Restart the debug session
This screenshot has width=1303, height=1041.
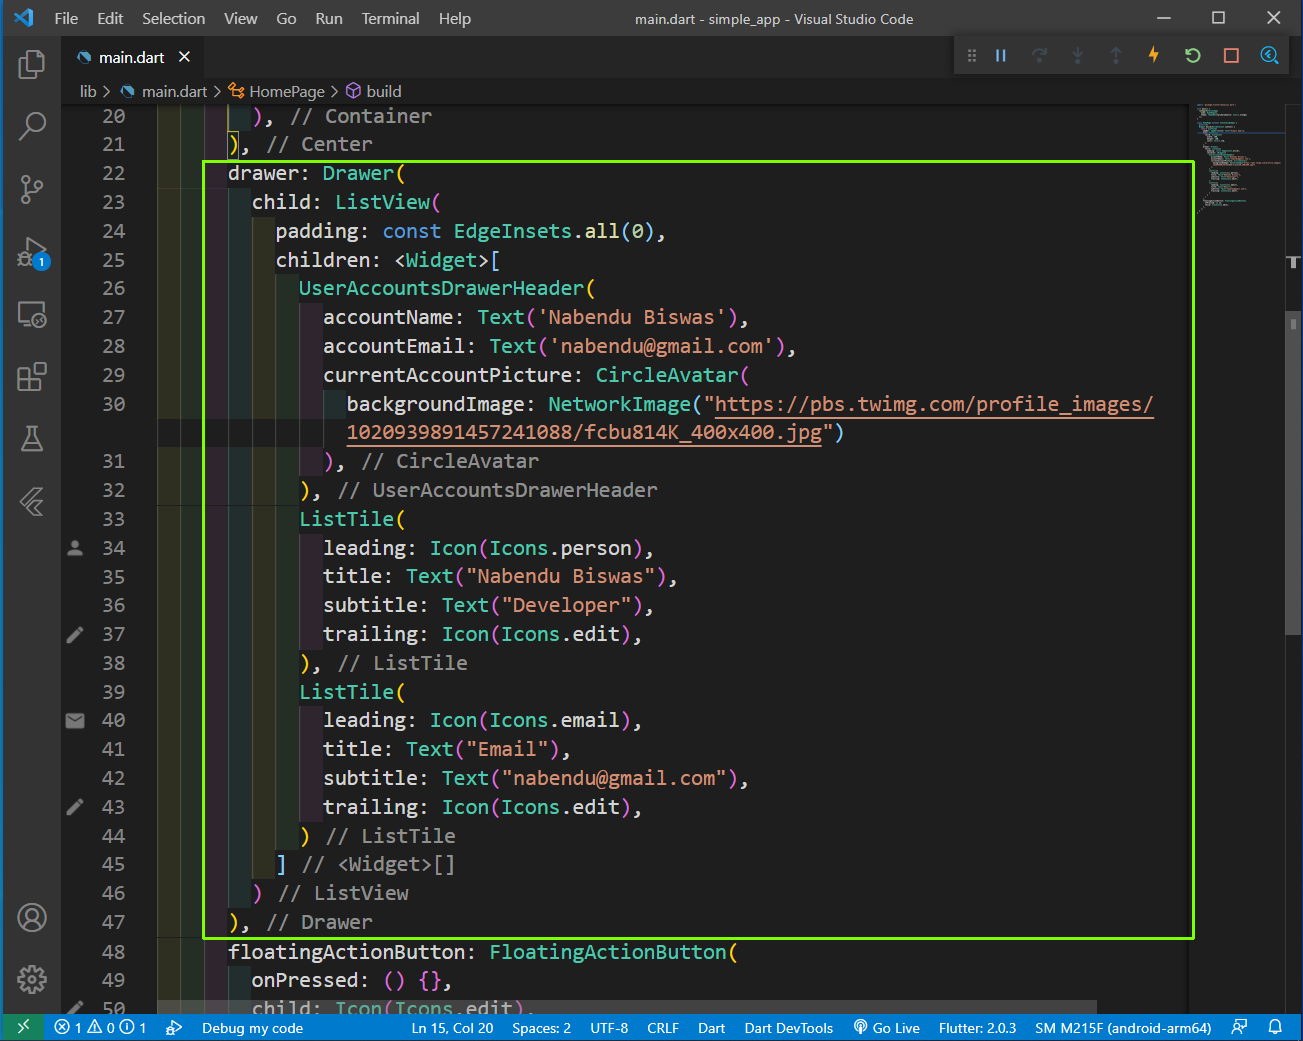click(x=1192, y=56)
